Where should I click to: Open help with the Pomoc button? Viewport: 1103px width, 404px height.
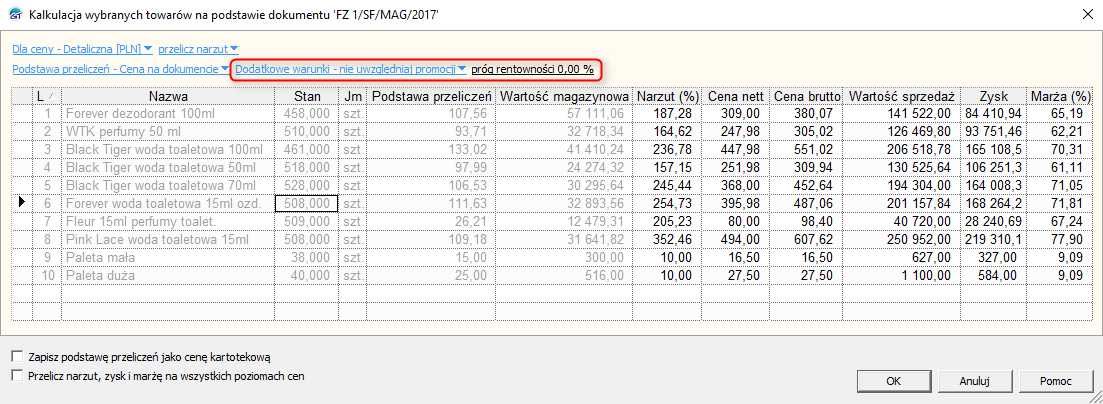click(1056, 381)
